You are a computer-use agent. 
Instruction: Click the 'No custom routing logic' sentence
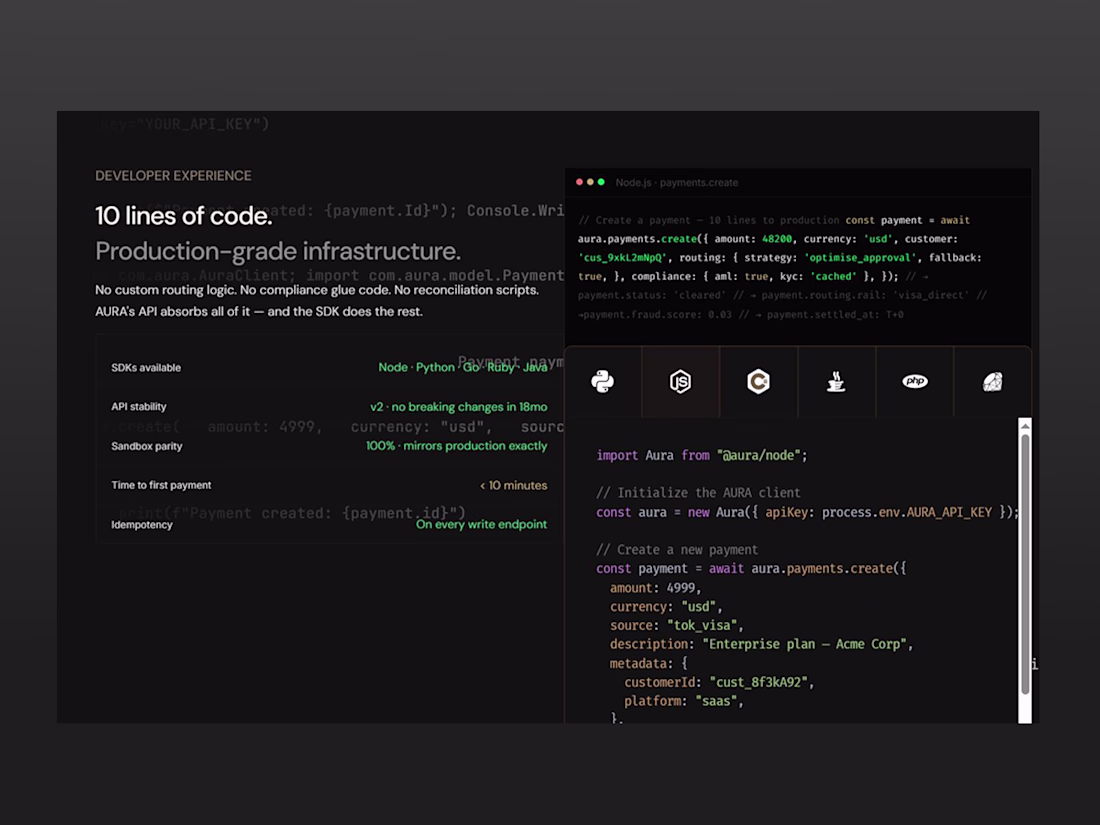point(317,290)
